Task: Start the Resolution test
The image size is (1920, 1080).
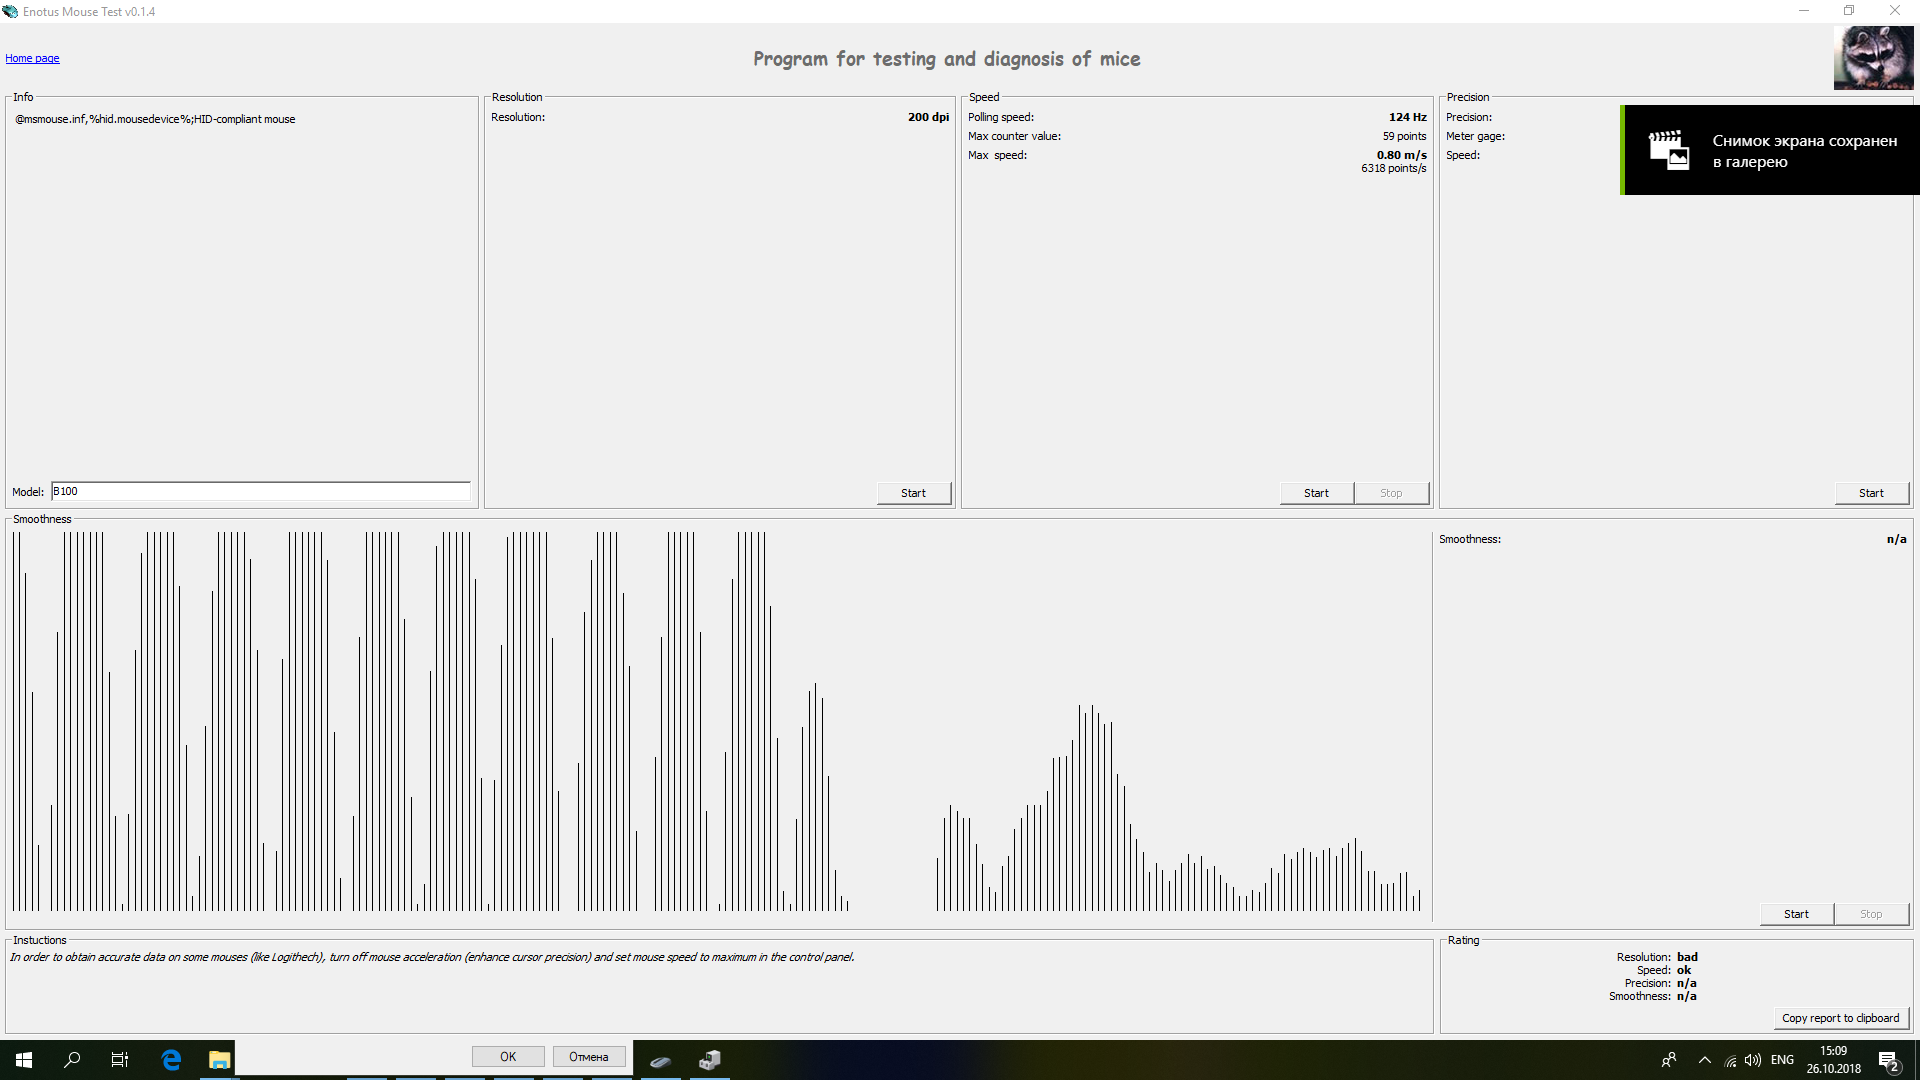Action: coord(913,493)
